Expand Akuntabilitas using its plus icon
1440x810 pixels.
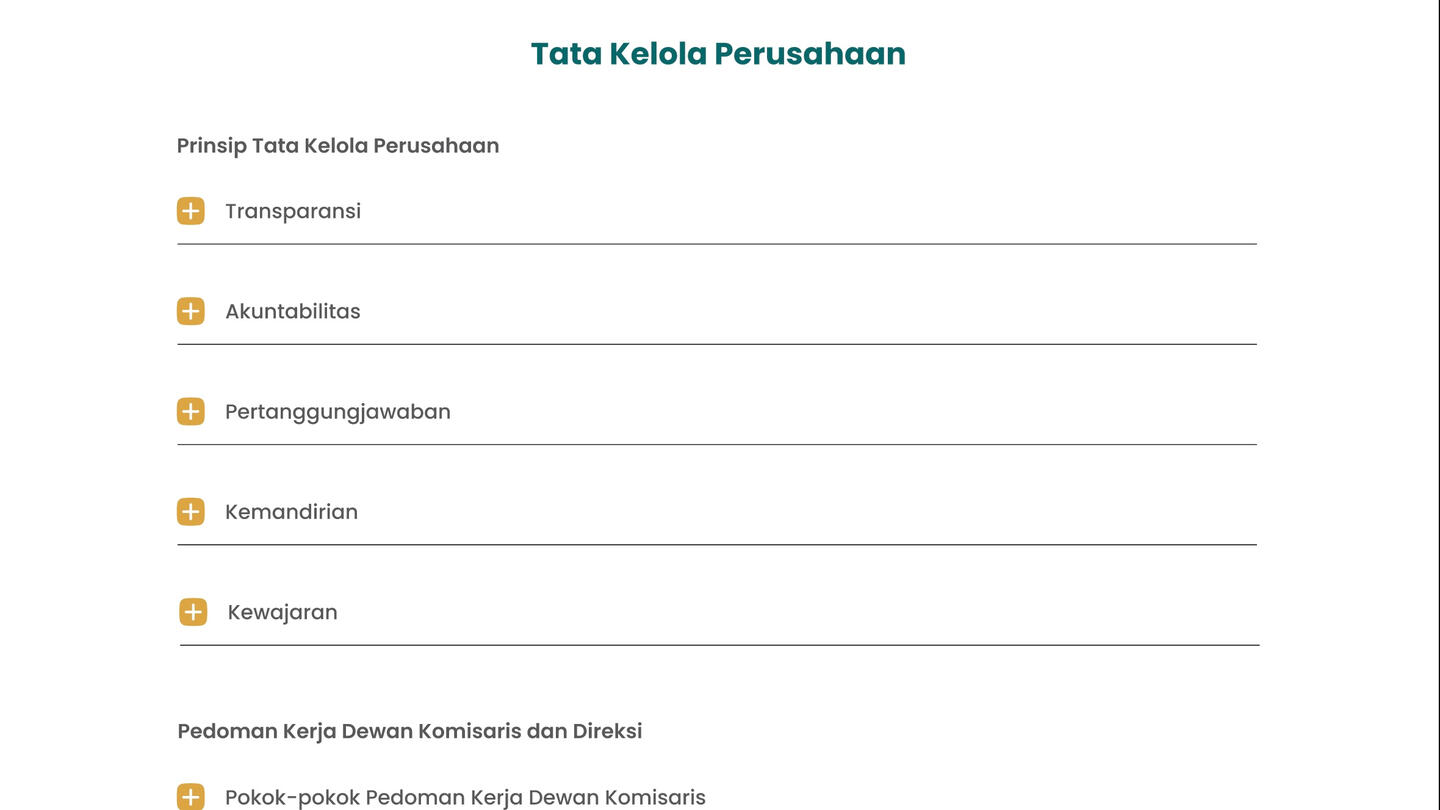click(x=191, y=311)
